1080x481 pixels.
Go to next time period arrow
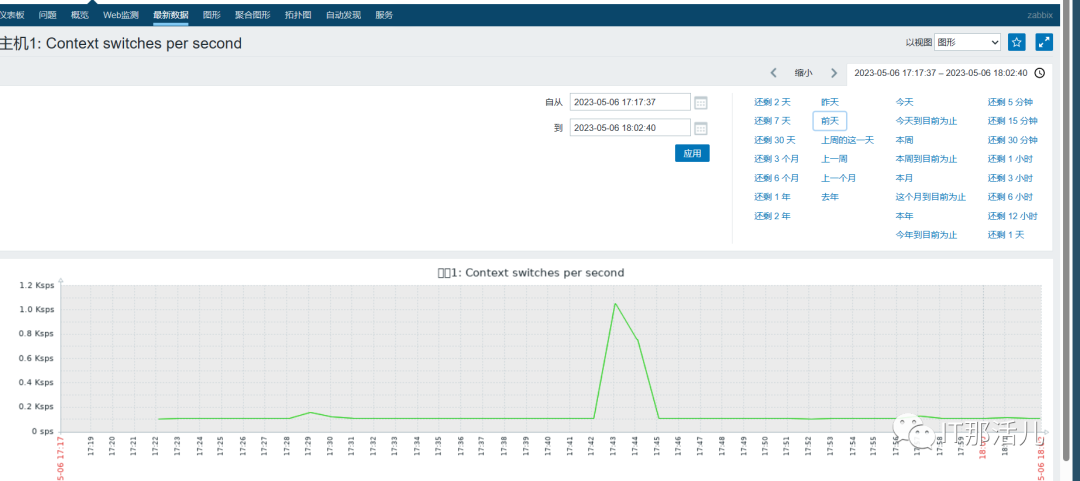[x=834, y=72]
